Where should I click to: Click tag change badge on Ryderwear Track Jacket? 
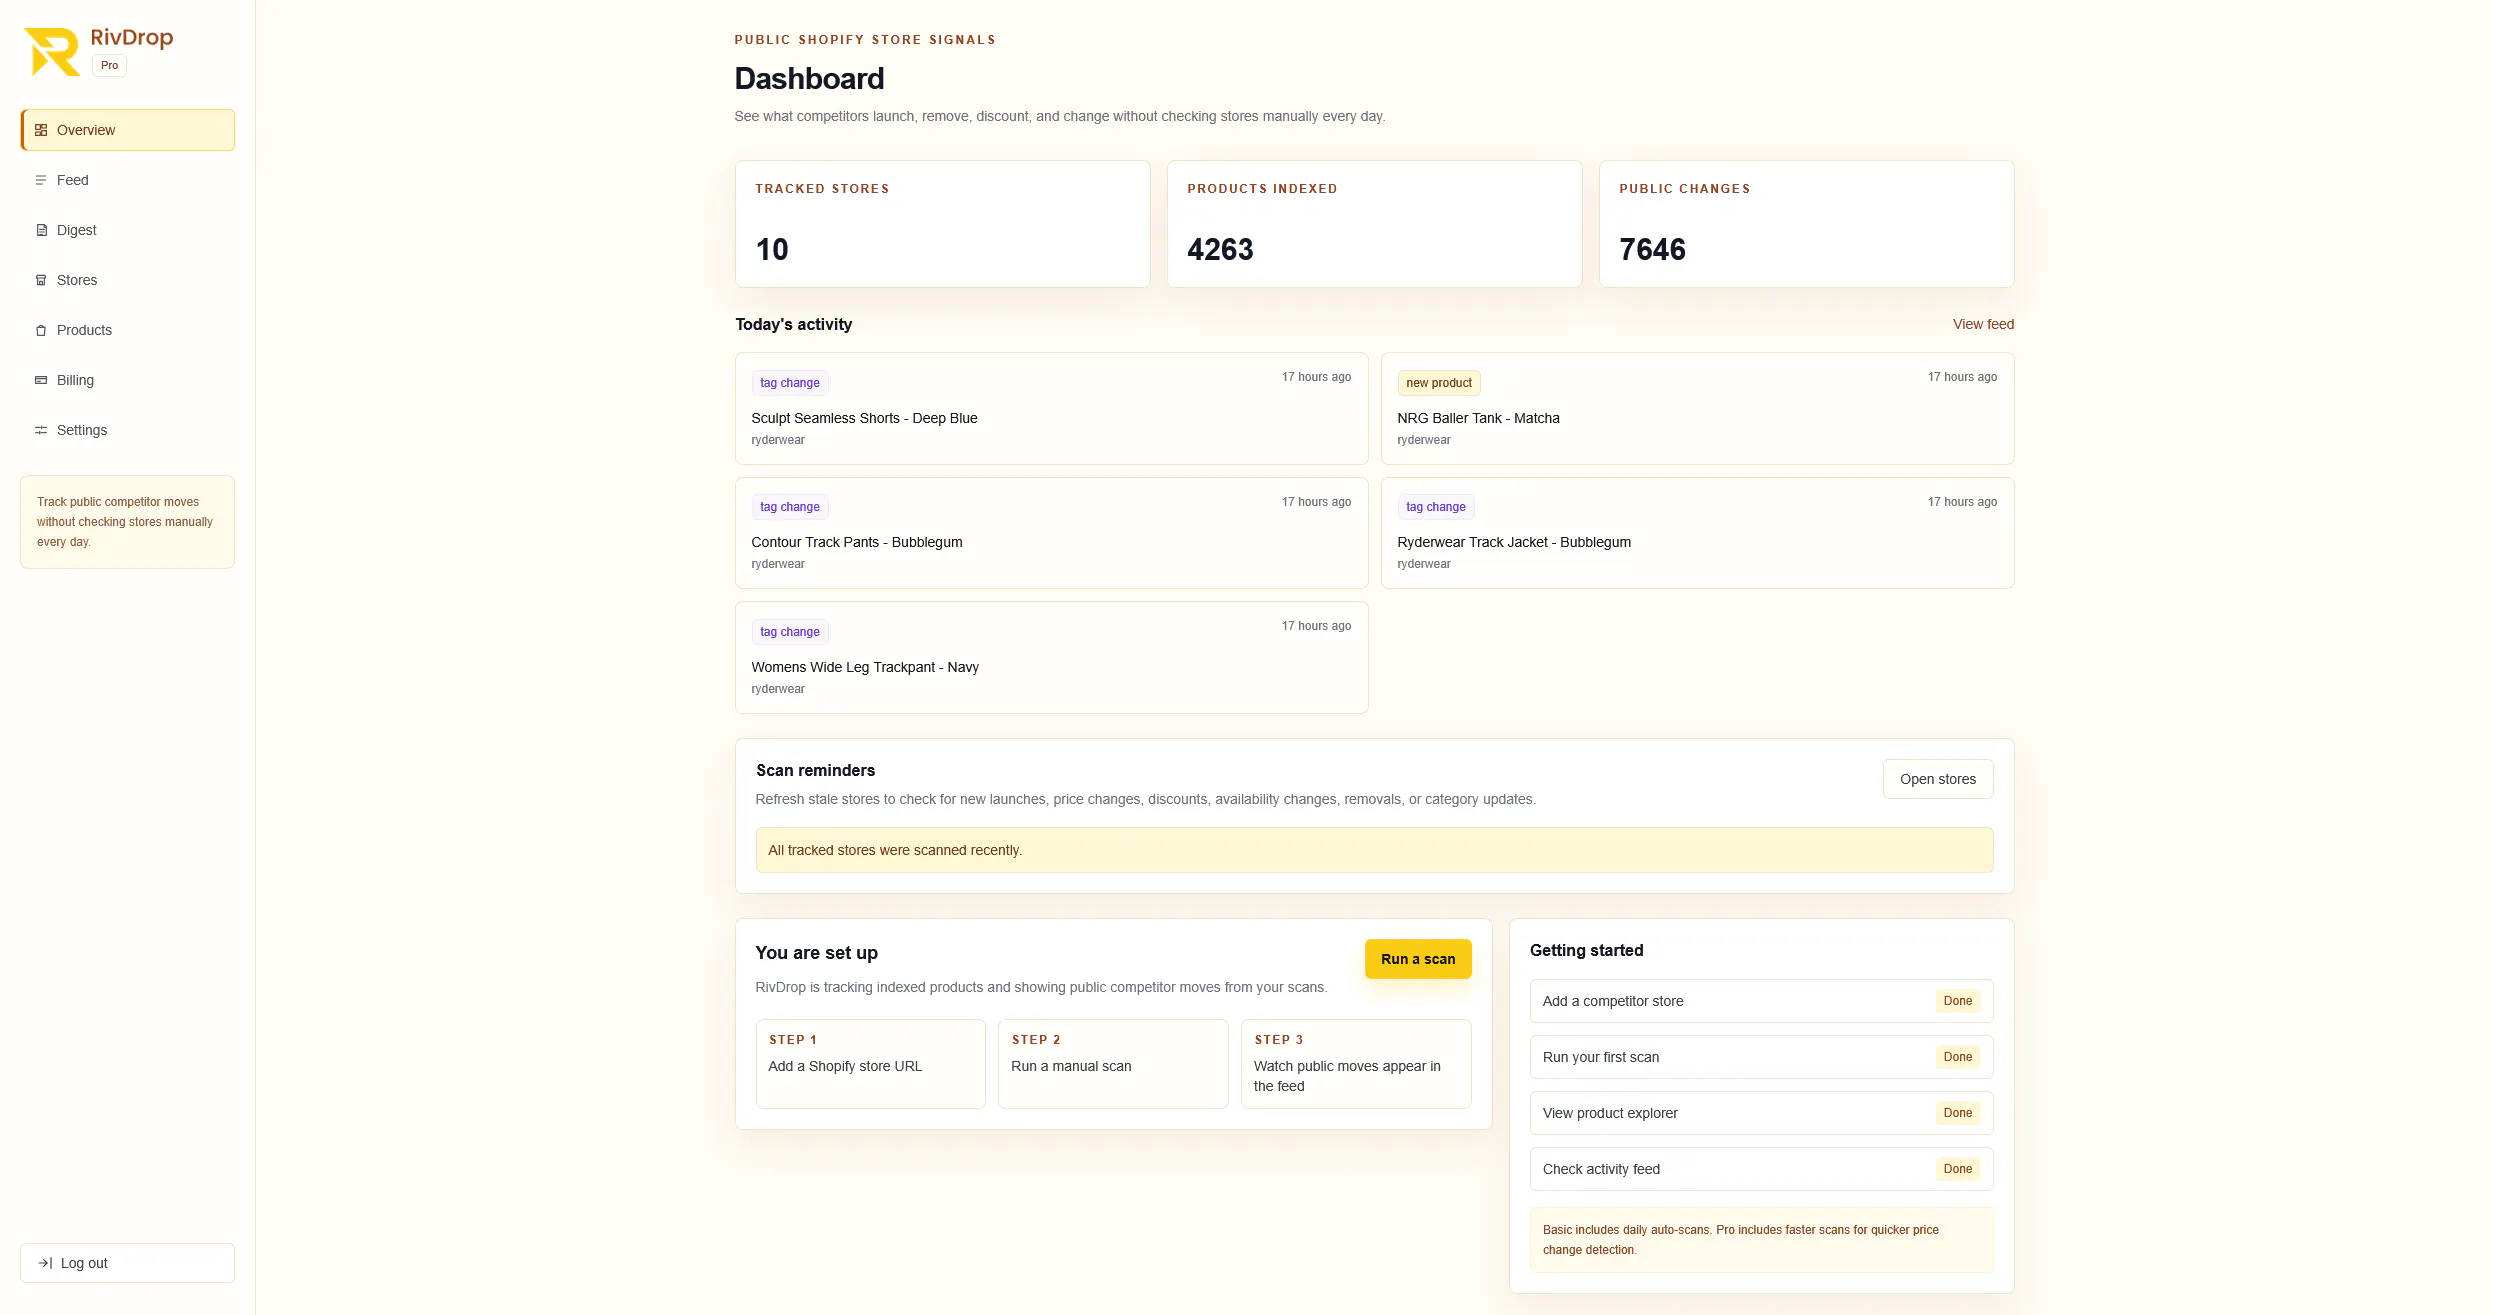pyautogui.click(x=1436, y=507)
